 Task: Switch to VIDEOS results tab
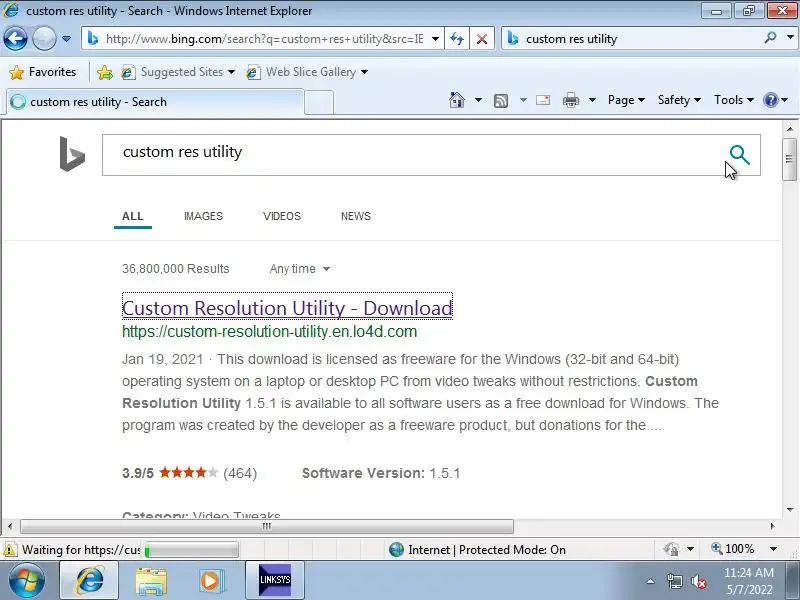282,216
